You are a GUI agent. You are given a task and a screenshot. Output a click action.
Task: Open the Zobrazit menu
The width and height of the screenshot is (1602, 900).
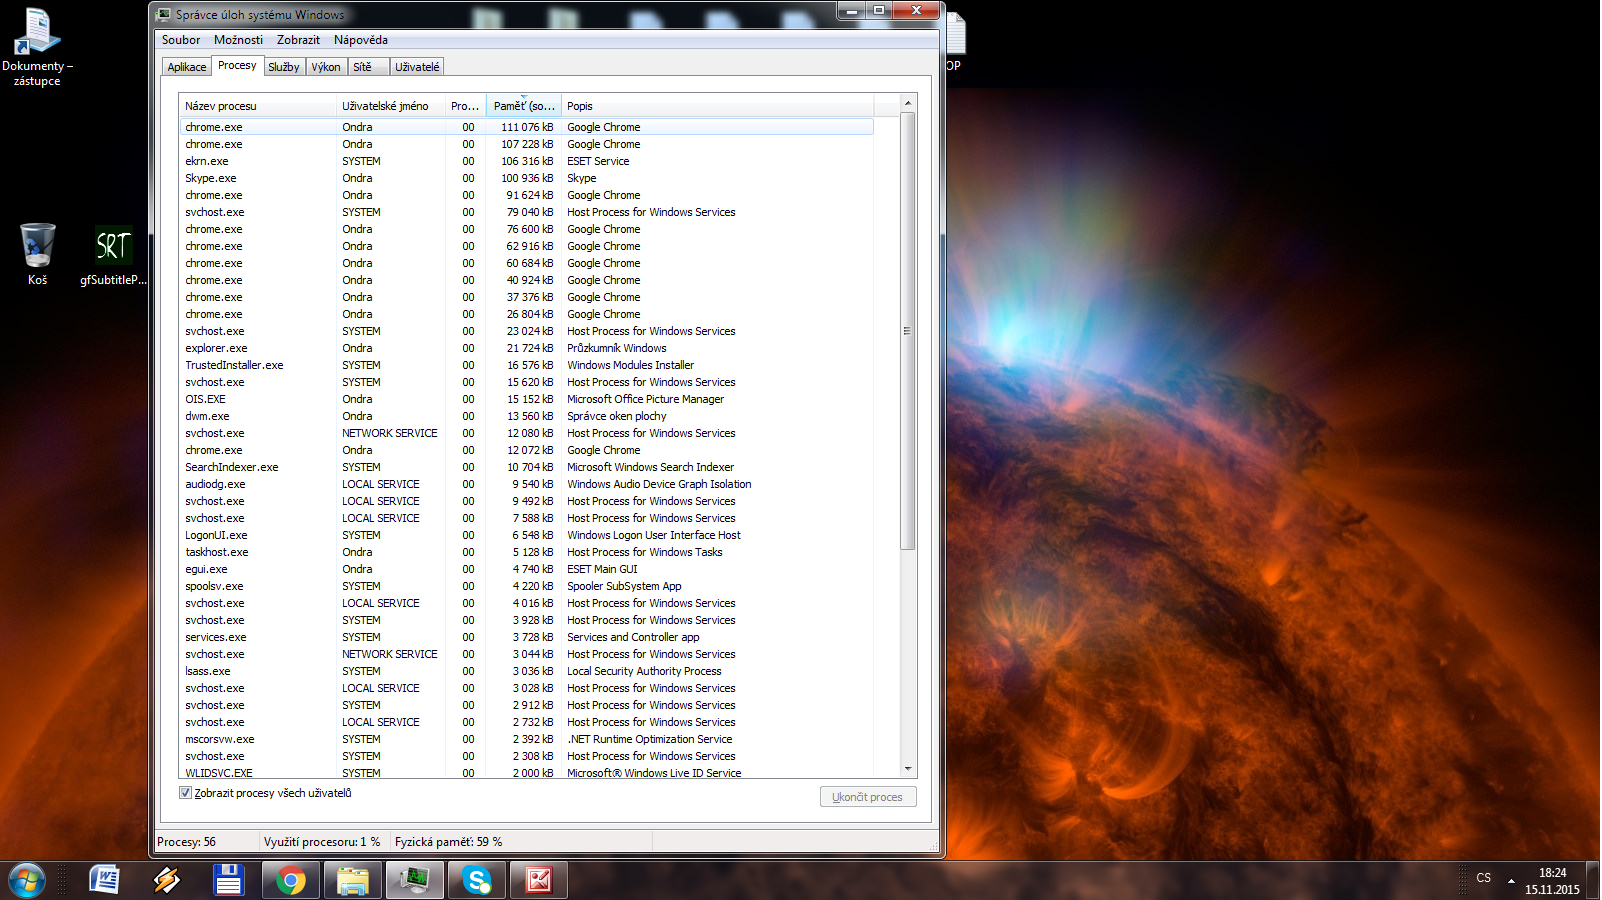pyautogui.click(x=298, y=40)
